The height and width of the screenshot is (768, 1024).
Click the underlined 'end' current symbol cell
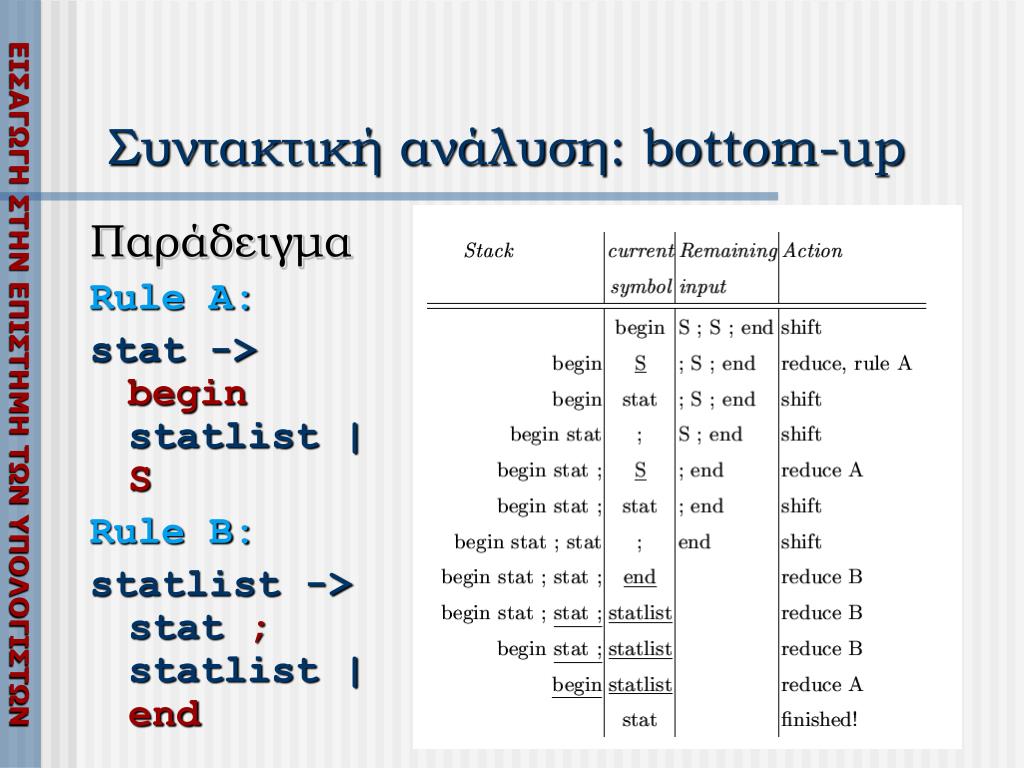click(639, 577)
